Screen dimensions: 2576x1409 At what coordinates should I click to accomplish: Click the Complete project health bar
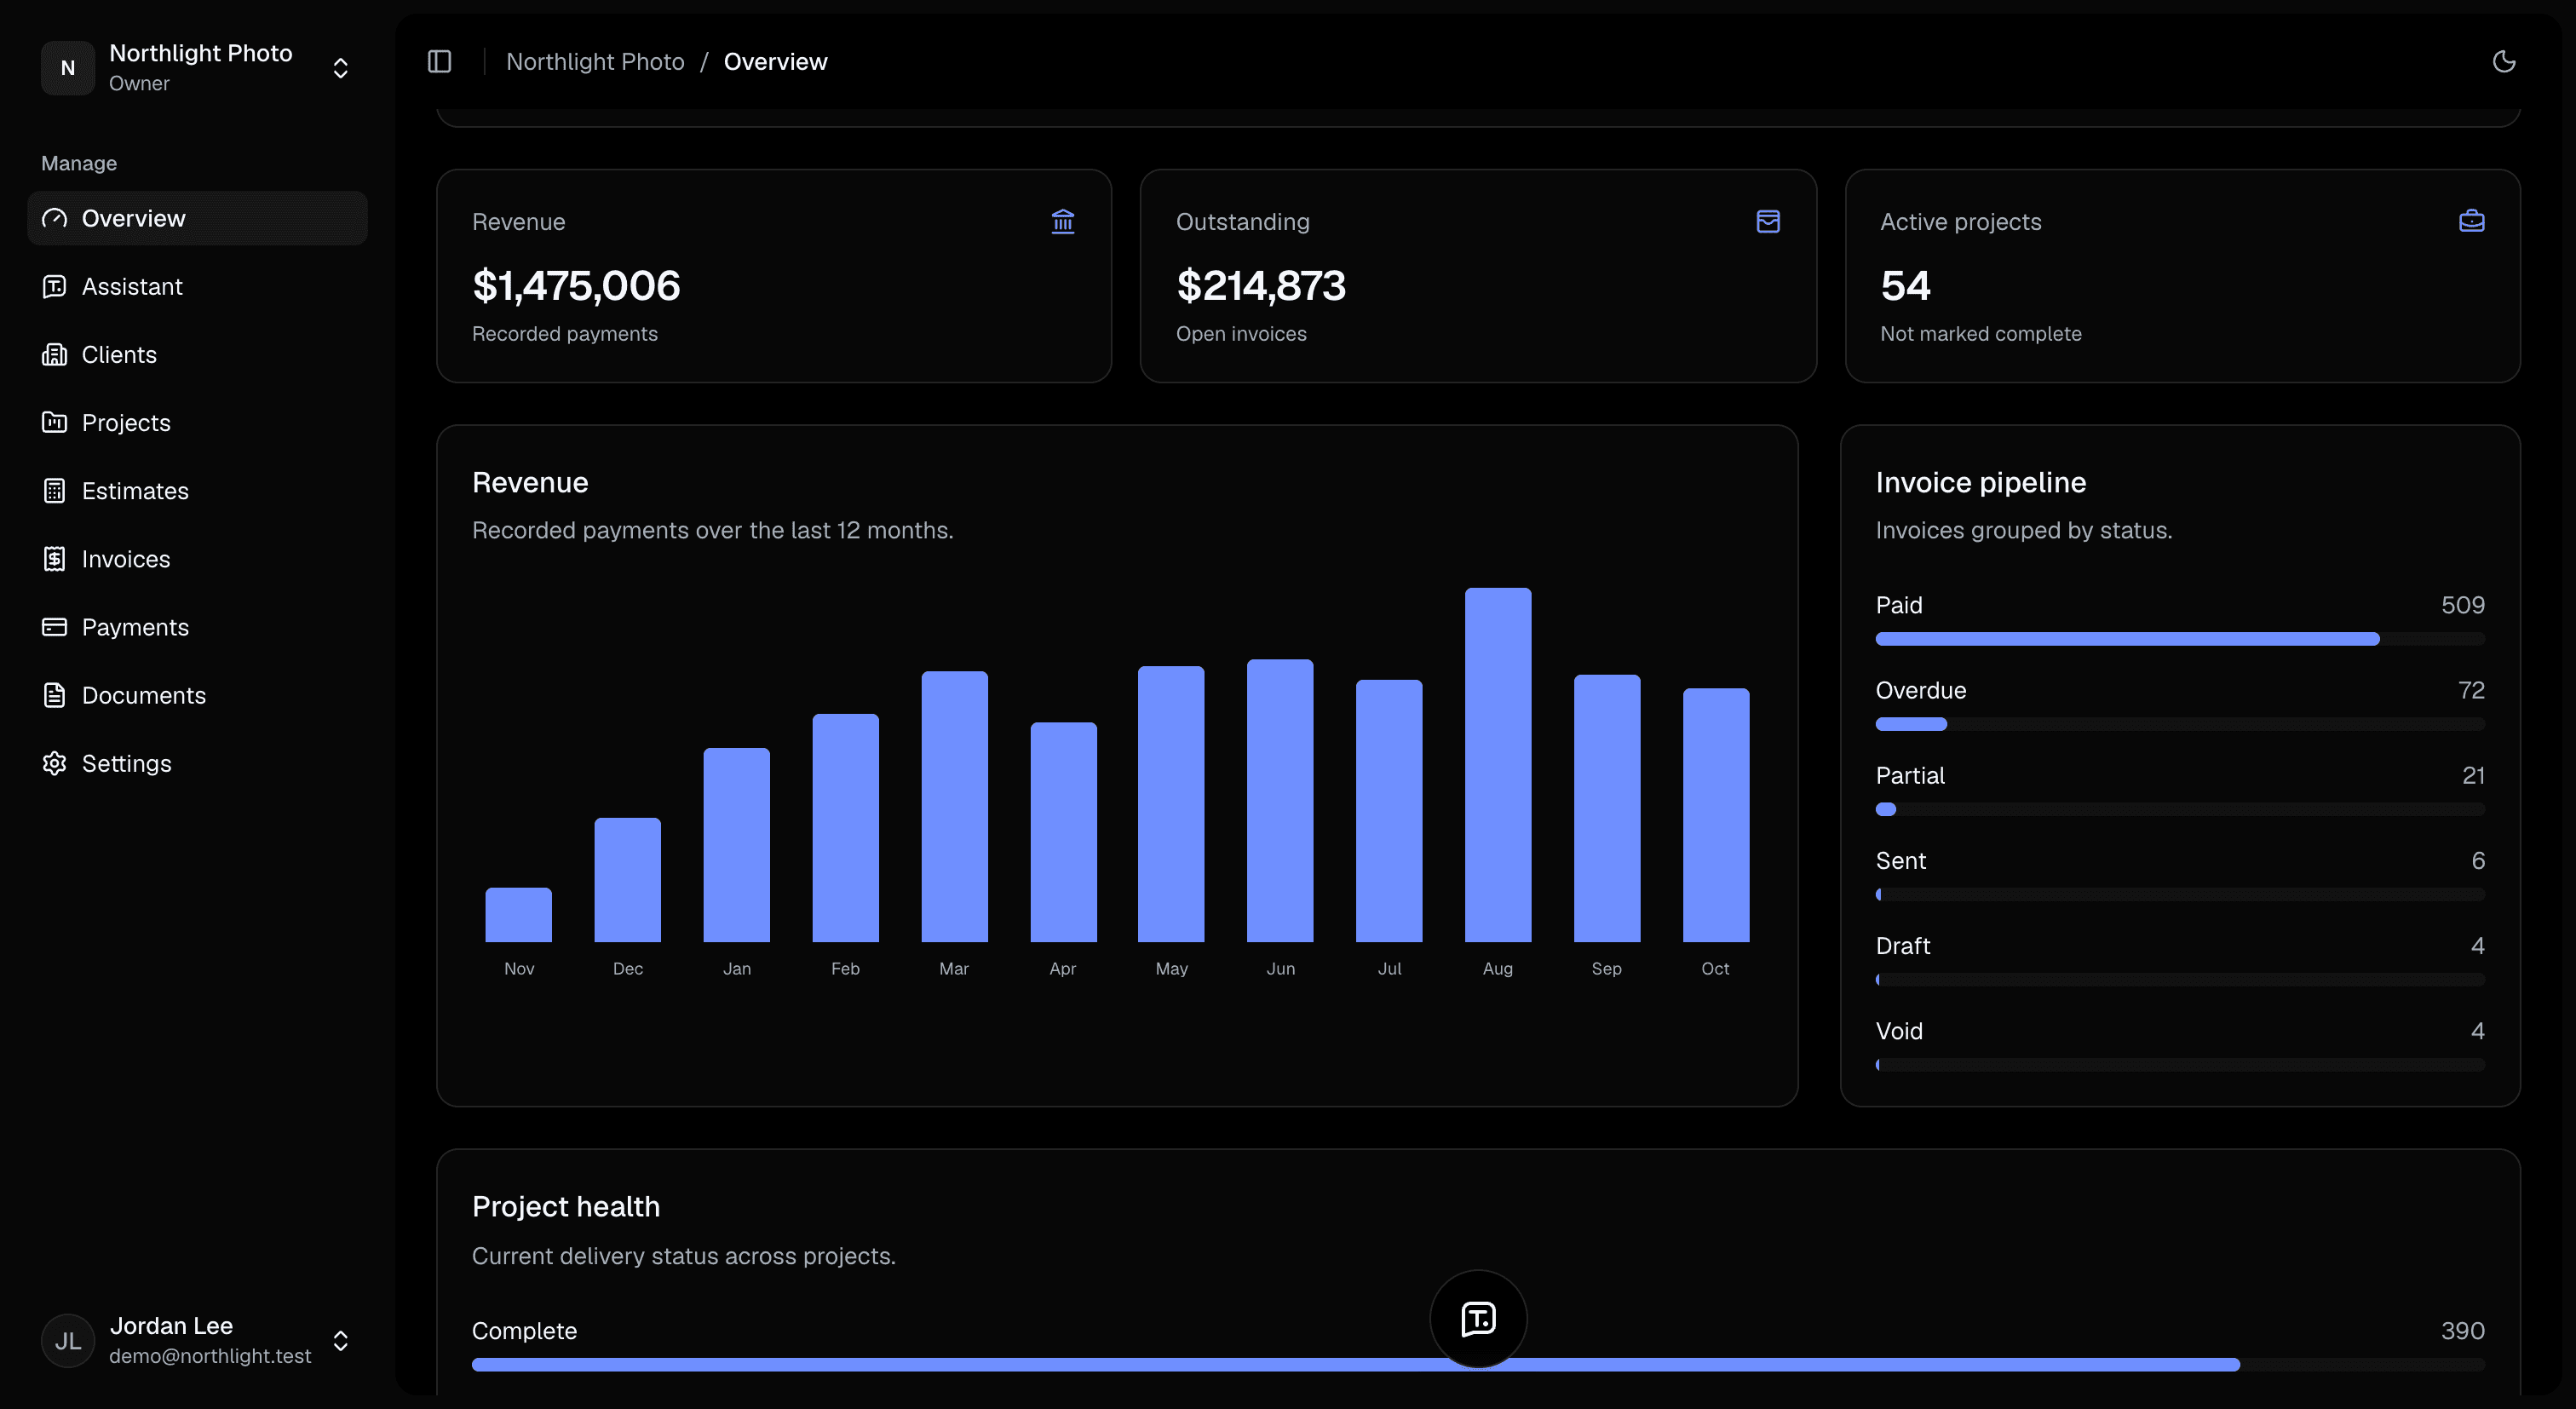pyautogui.click(x=1478, y=1365)
